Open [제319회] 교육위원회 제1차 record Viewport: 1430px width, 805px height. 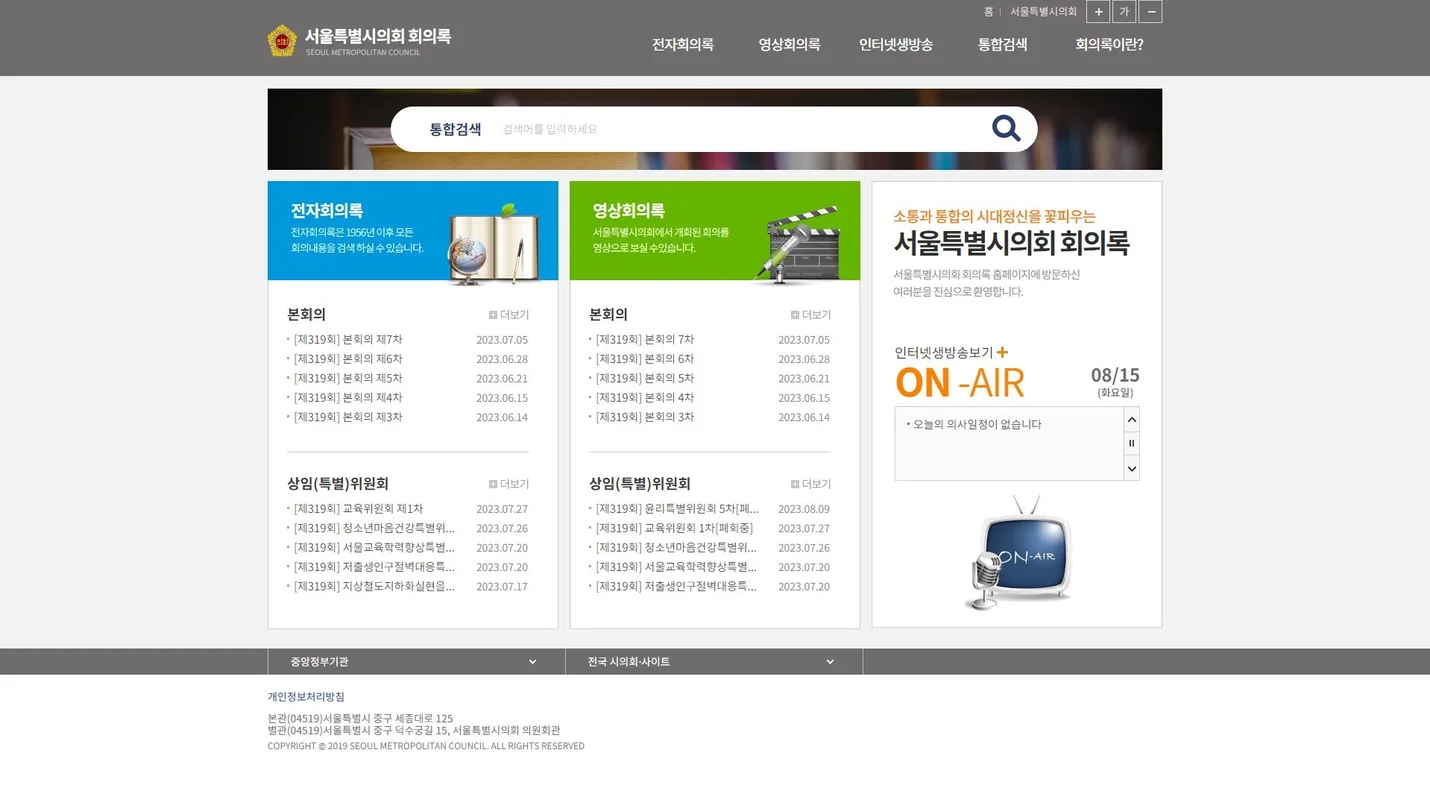(x=358, y=509)
